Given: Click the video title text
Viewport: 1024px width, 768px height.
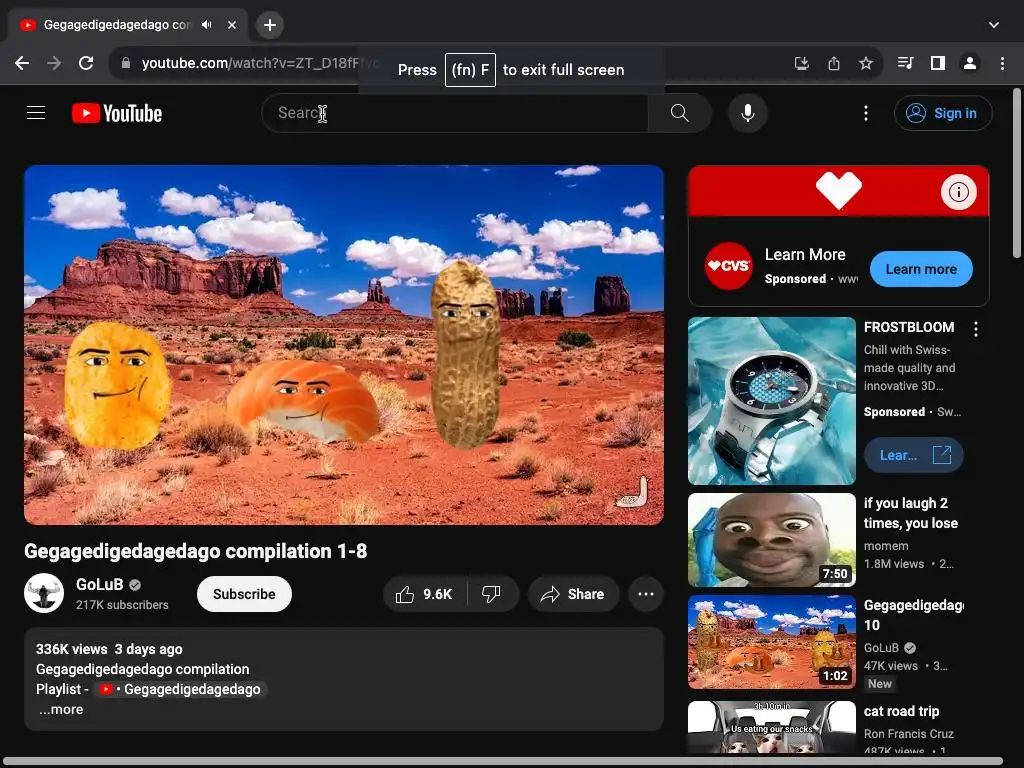Looking at the screenshot, I should point(195,551).
